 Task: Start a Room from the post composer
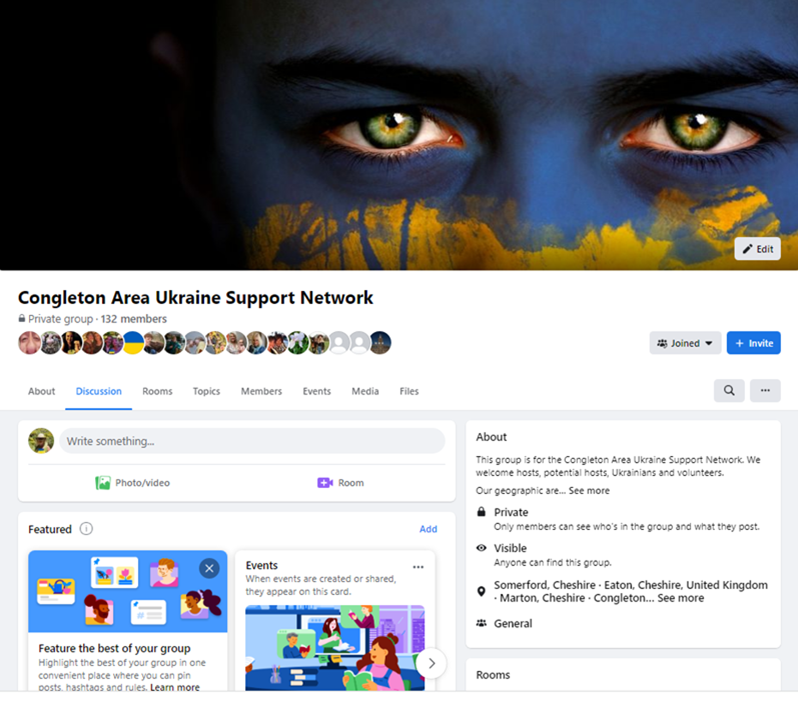[340, 483]
